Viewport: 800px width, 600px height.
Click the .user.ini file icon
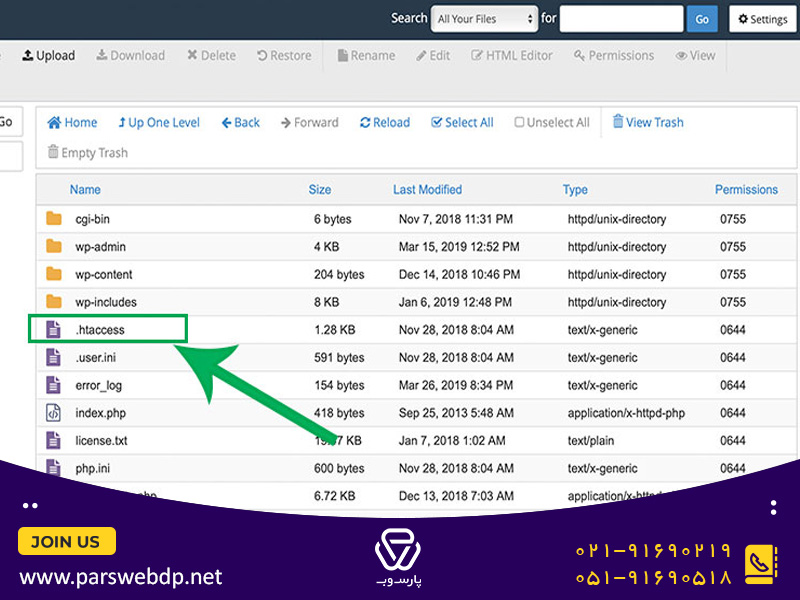[53, 357]
